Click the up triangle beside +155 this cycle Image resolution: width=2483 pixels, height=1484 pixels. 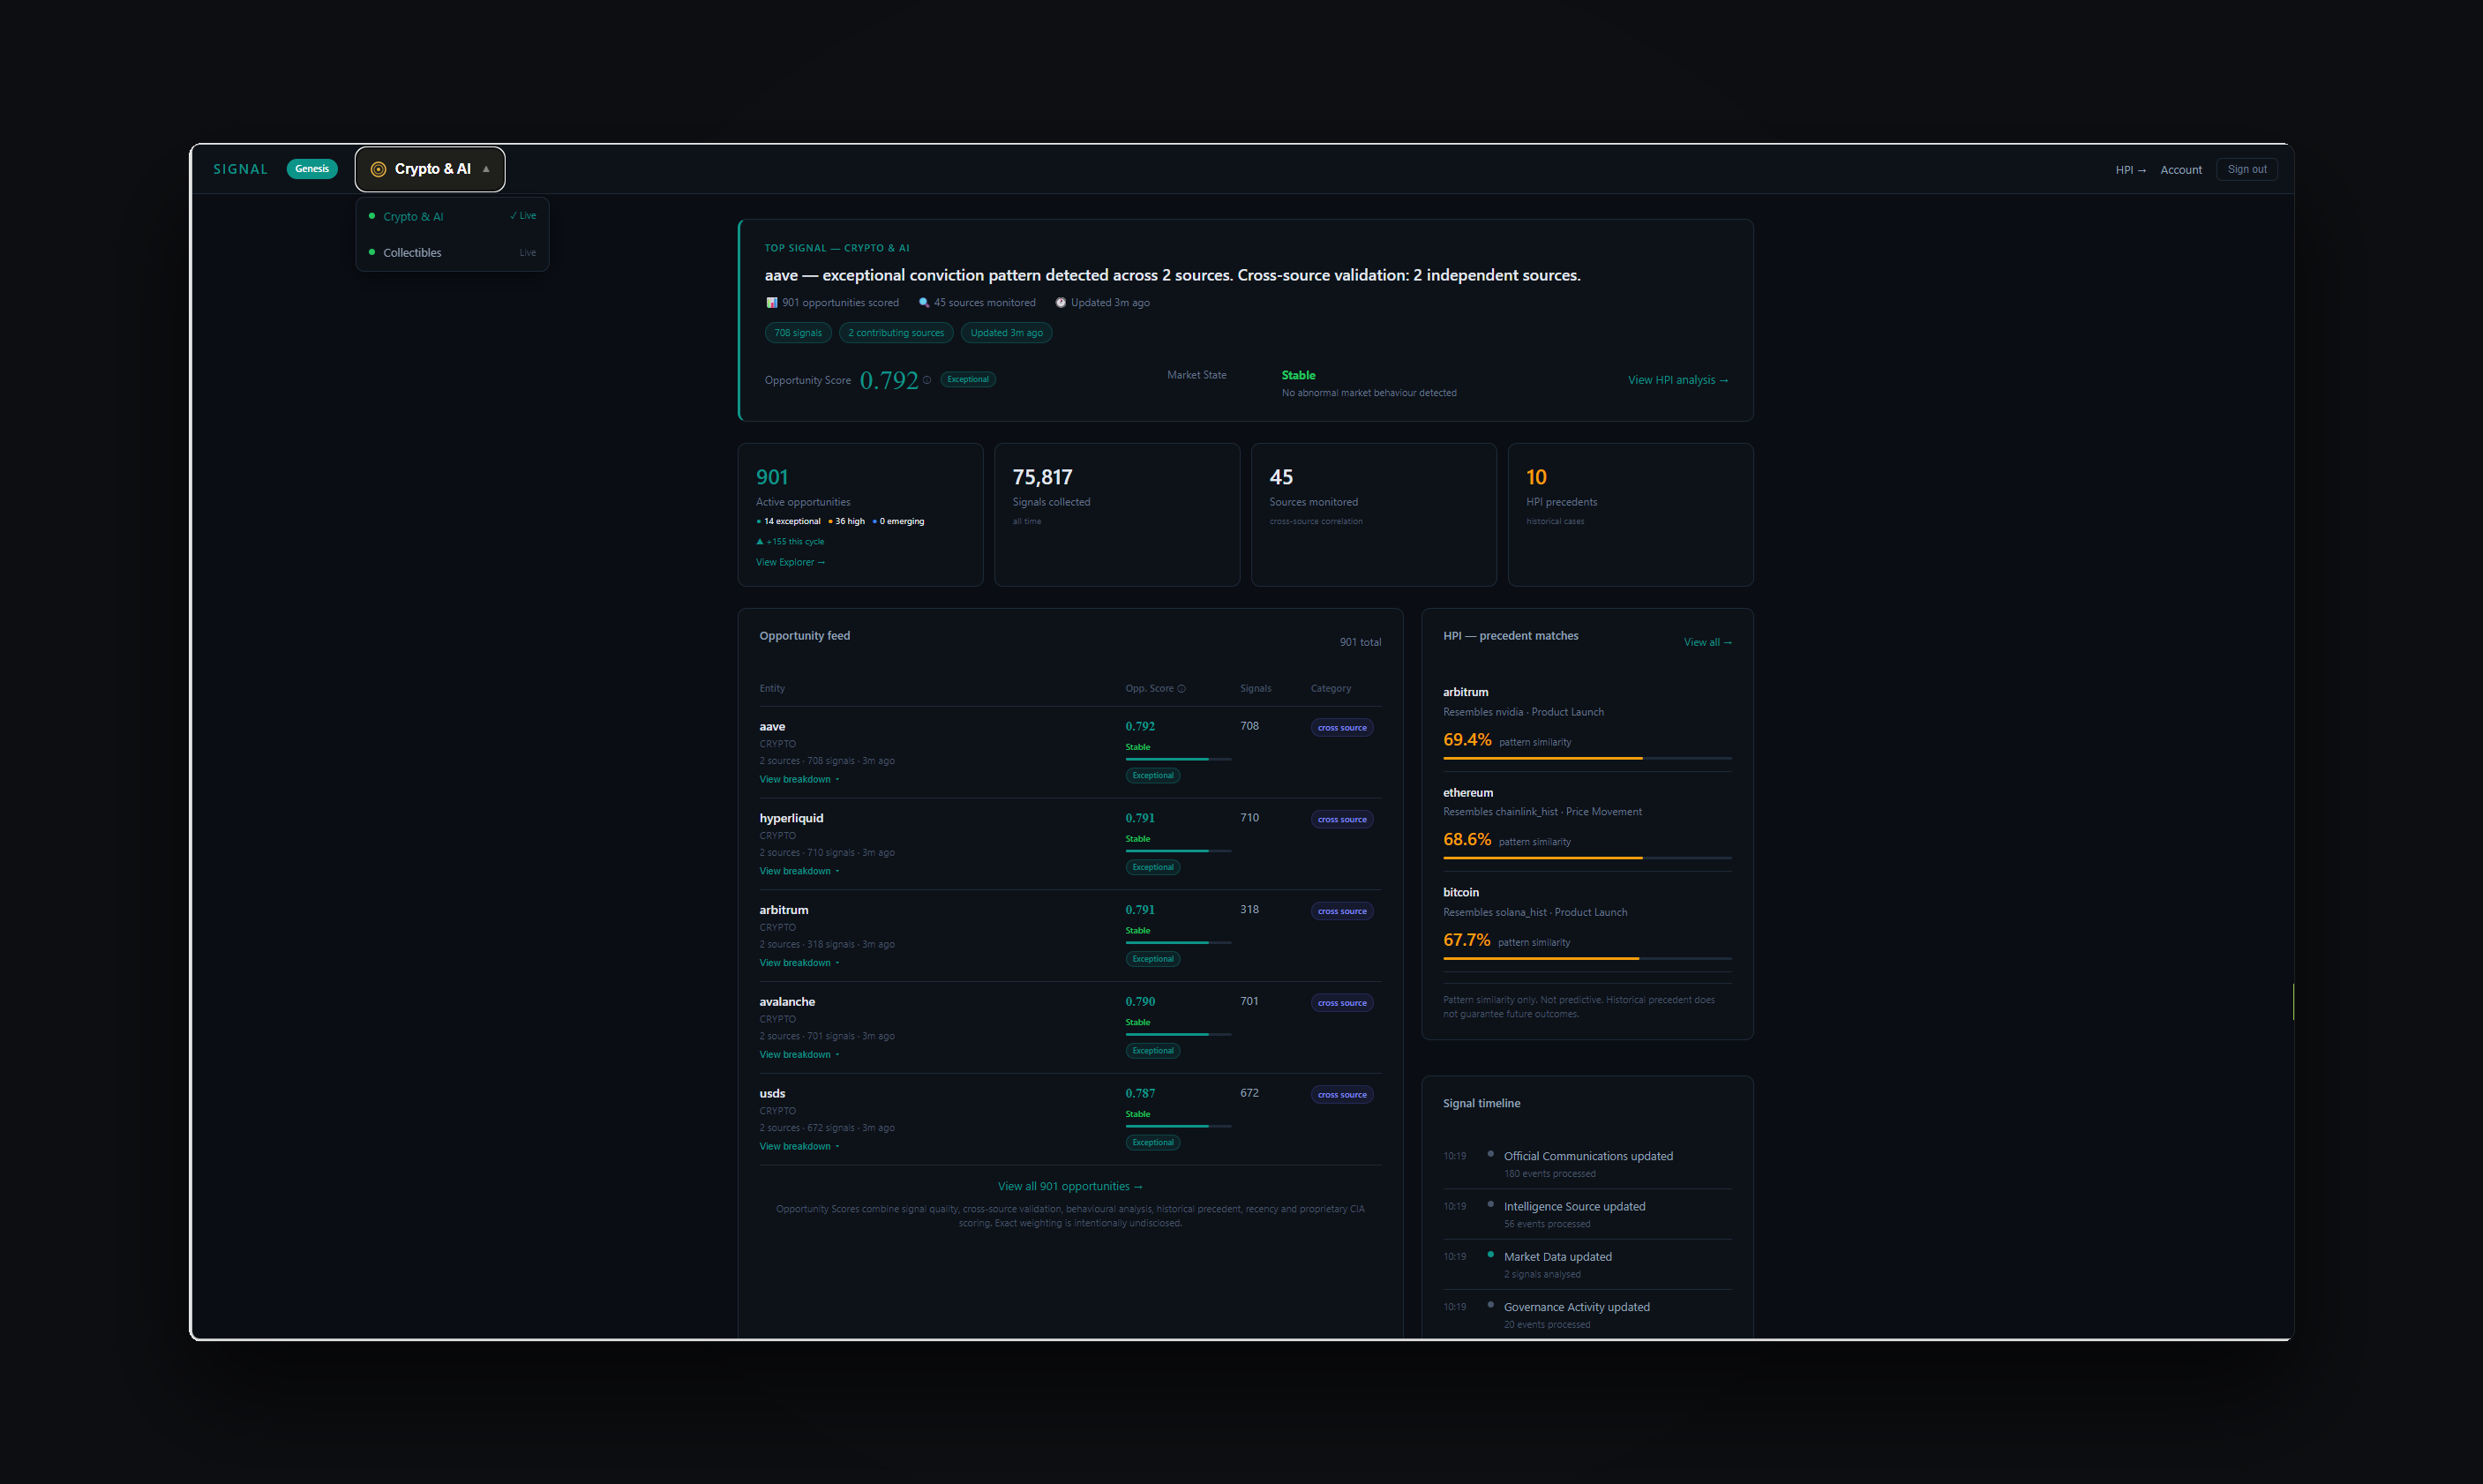760,542
